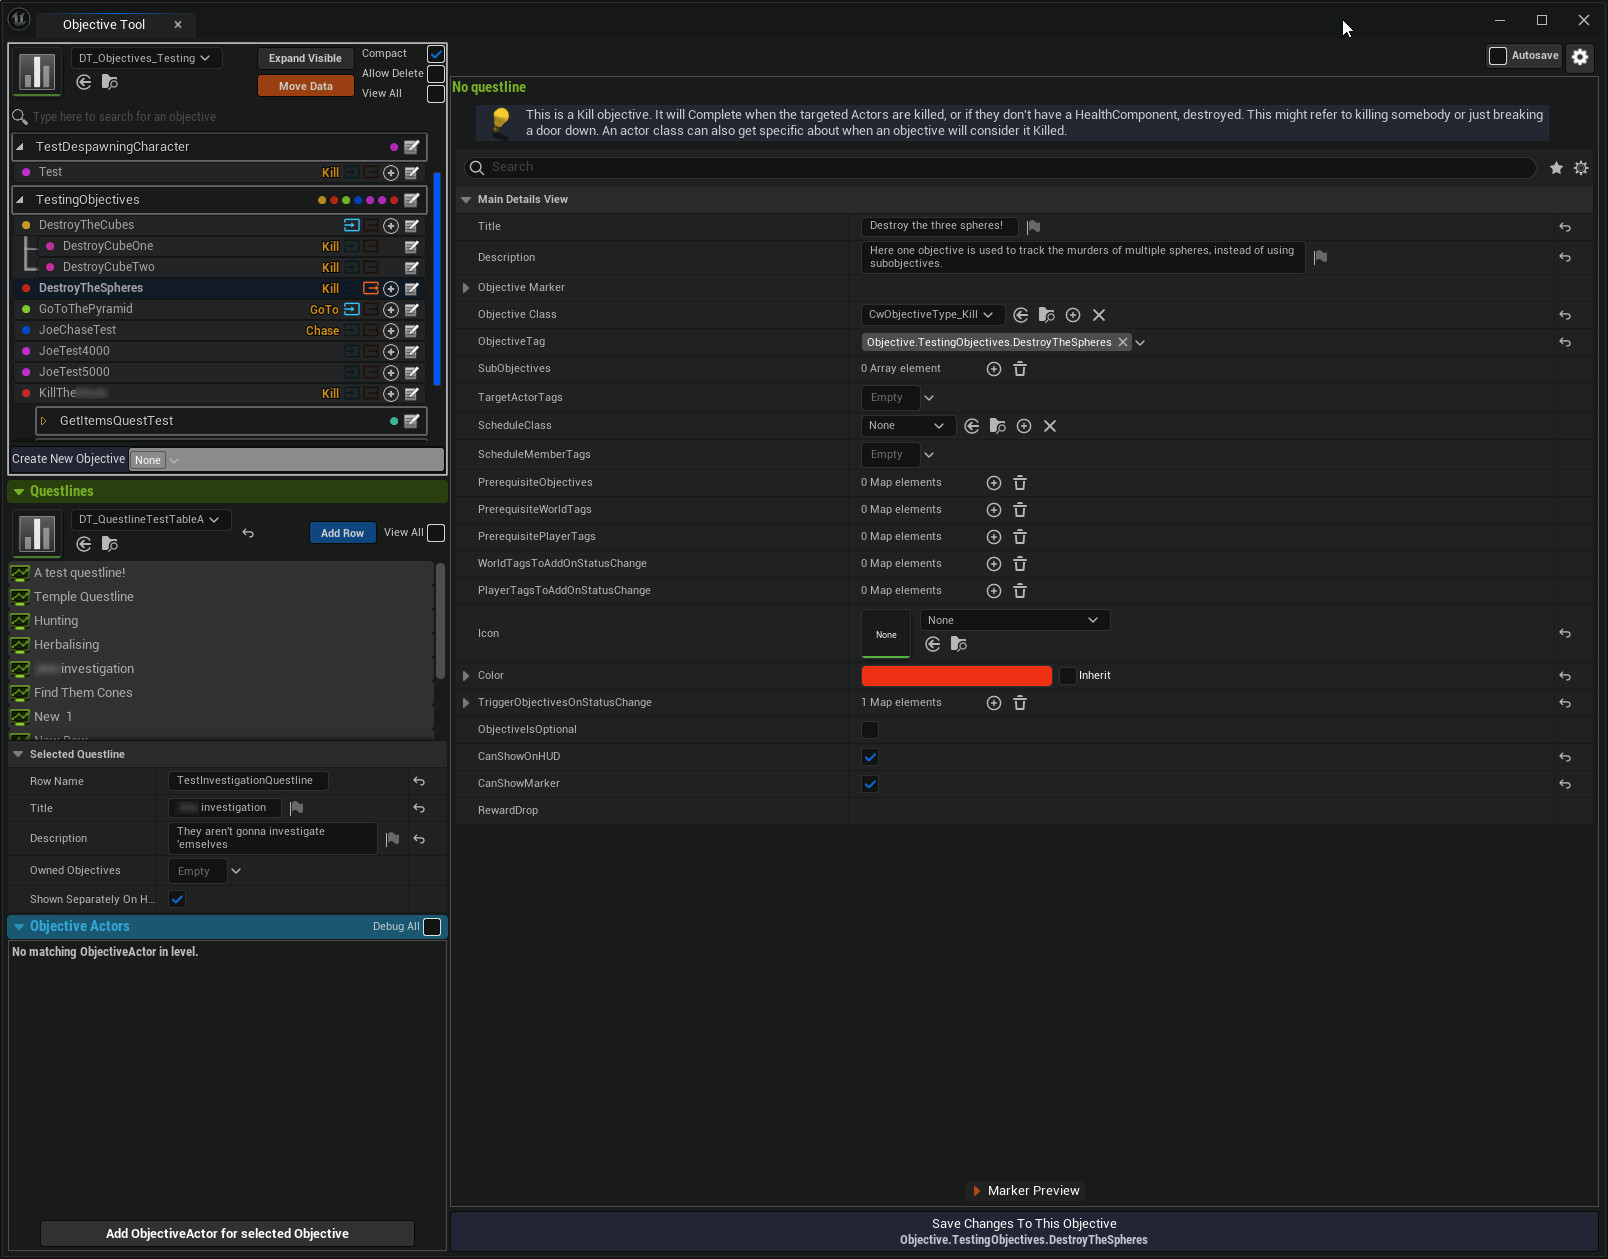The width and height of the screenshot is (1608, 1259).
Task: Click Add ObjectiveActor for selected Objective
Action: click(x=227, y=1234)
